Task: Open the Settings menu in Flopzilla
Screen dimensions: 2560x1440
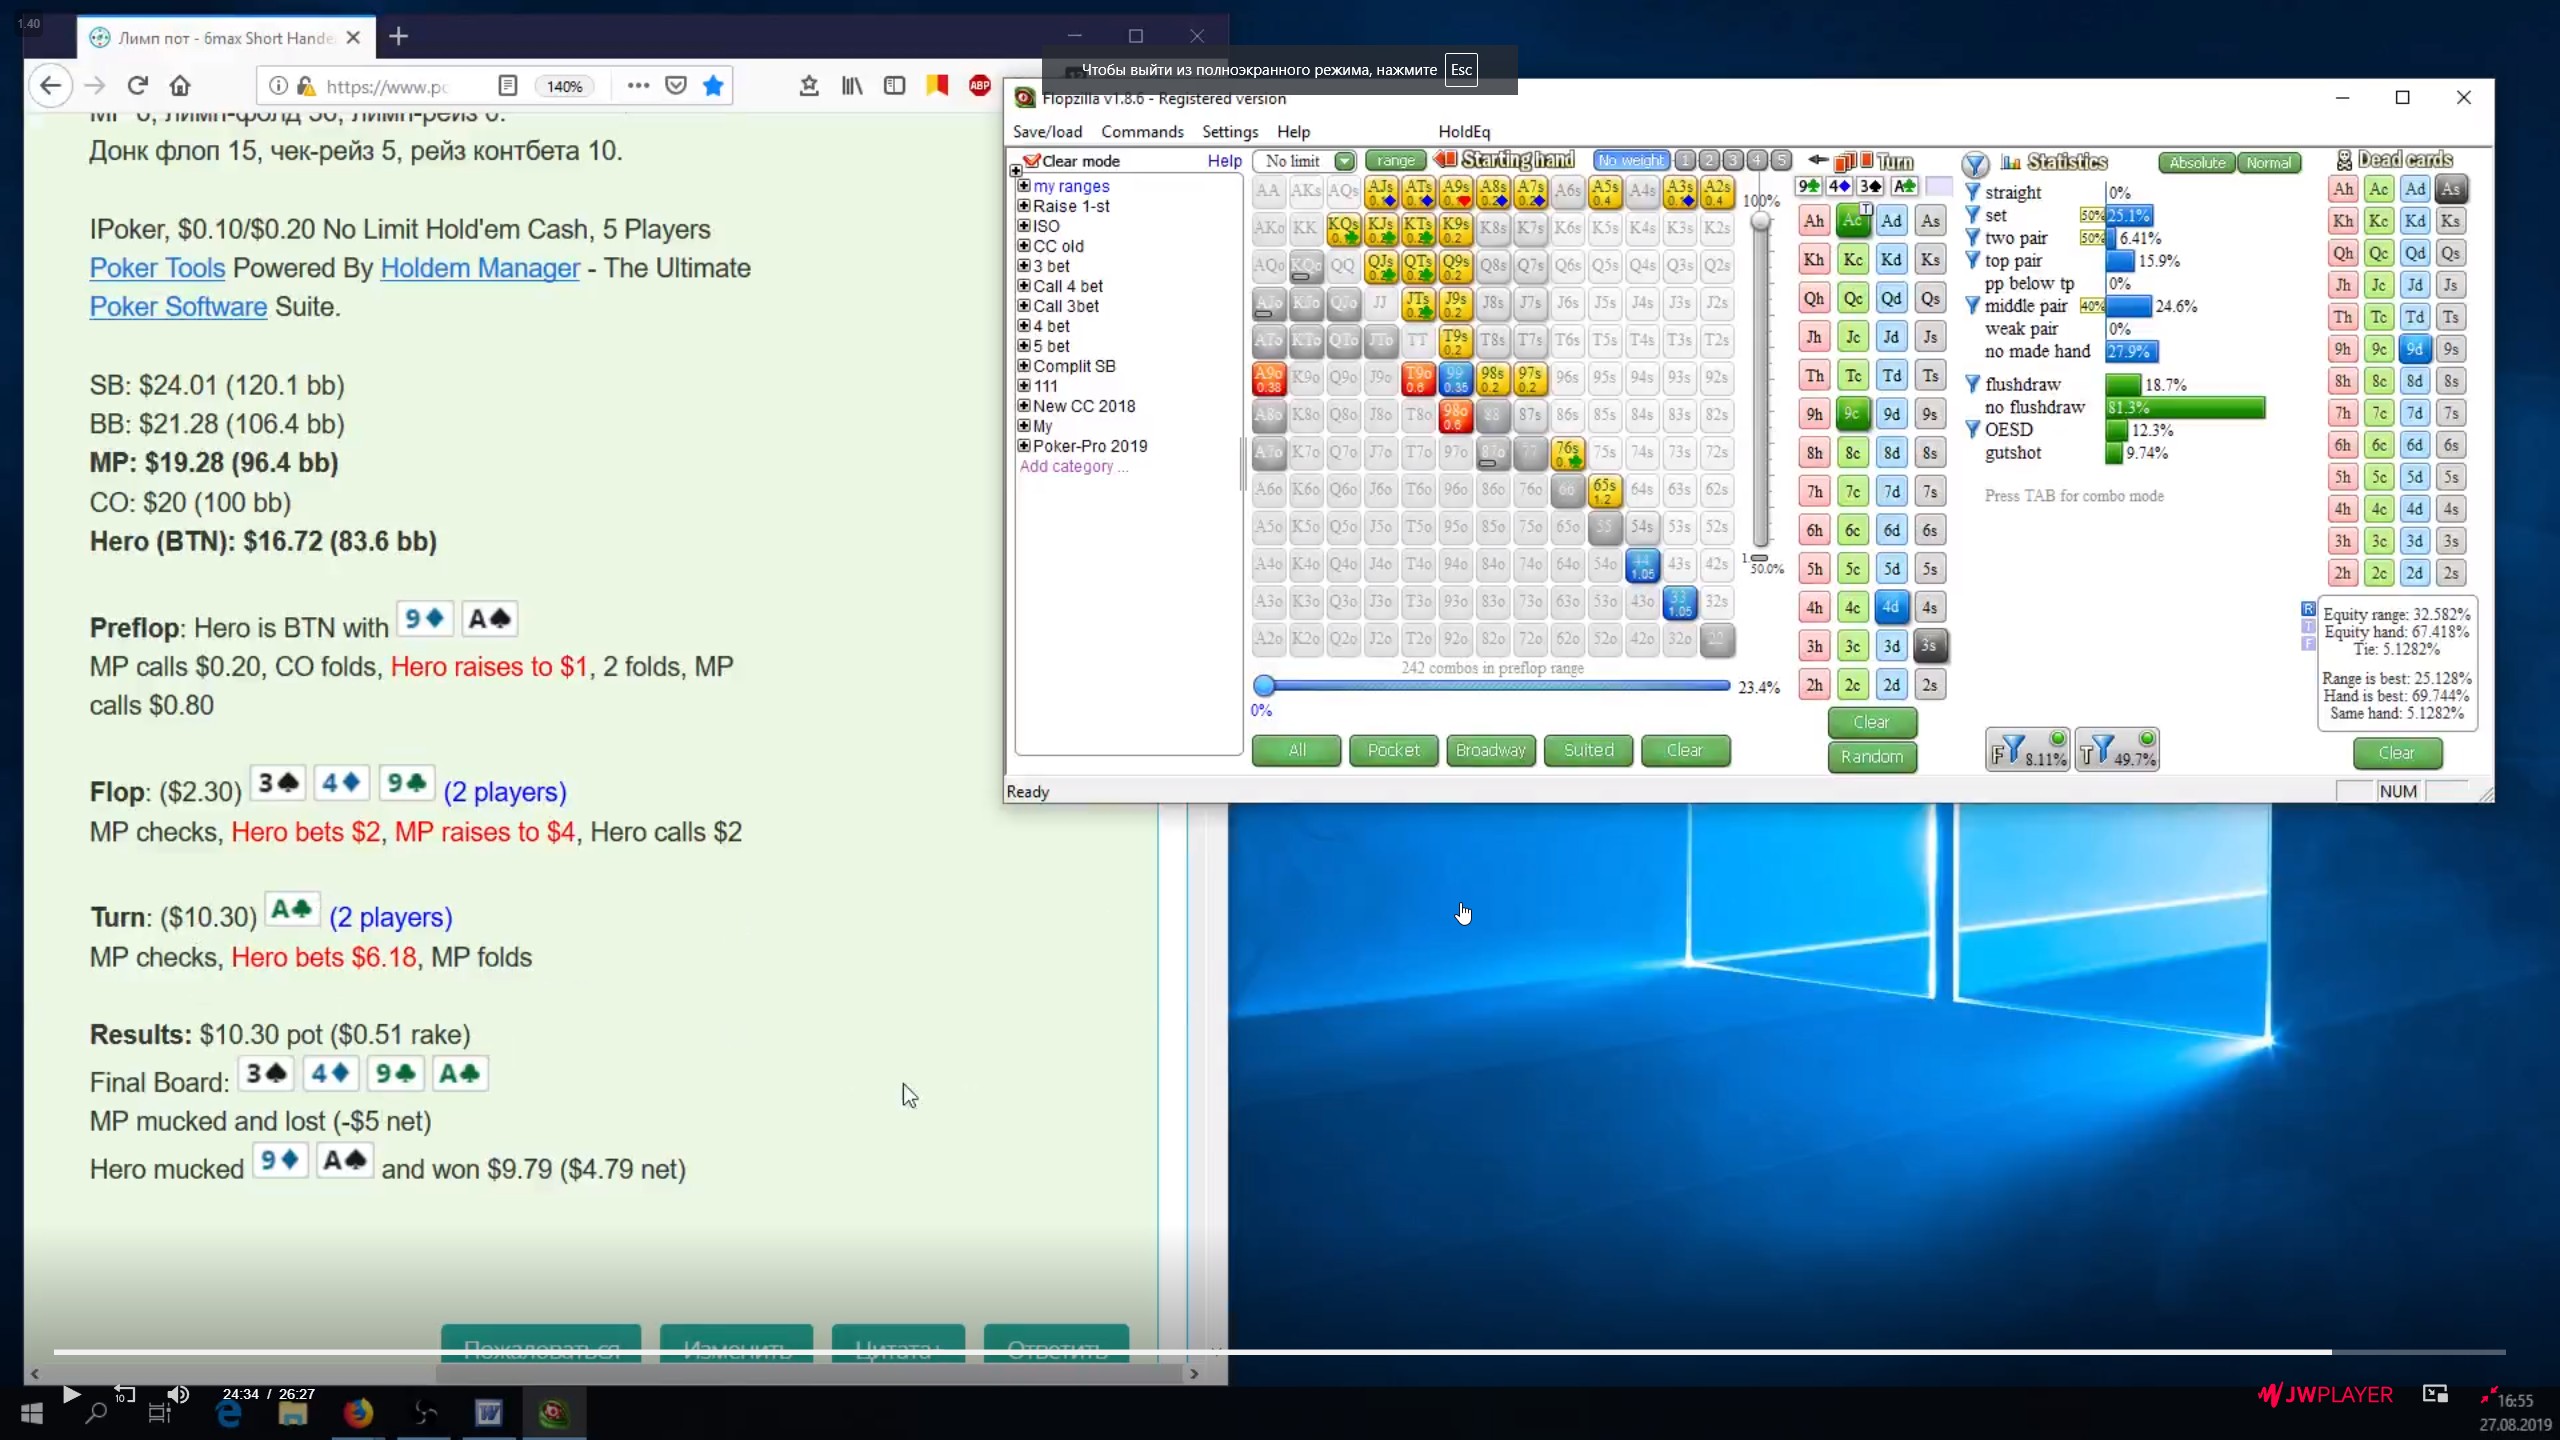Action: [x=1229, y=132]
